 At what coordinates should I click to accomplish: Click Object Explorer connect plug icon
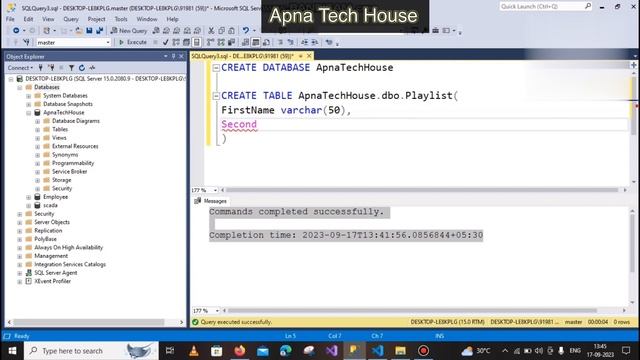(x=40, y=68)
